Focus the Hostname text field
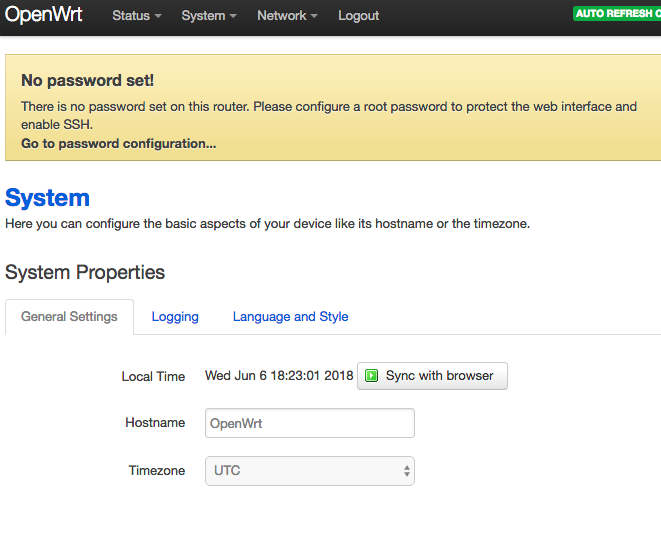This screenshot has width=661, height=543. pyautogui.click(x=309, y=423)
